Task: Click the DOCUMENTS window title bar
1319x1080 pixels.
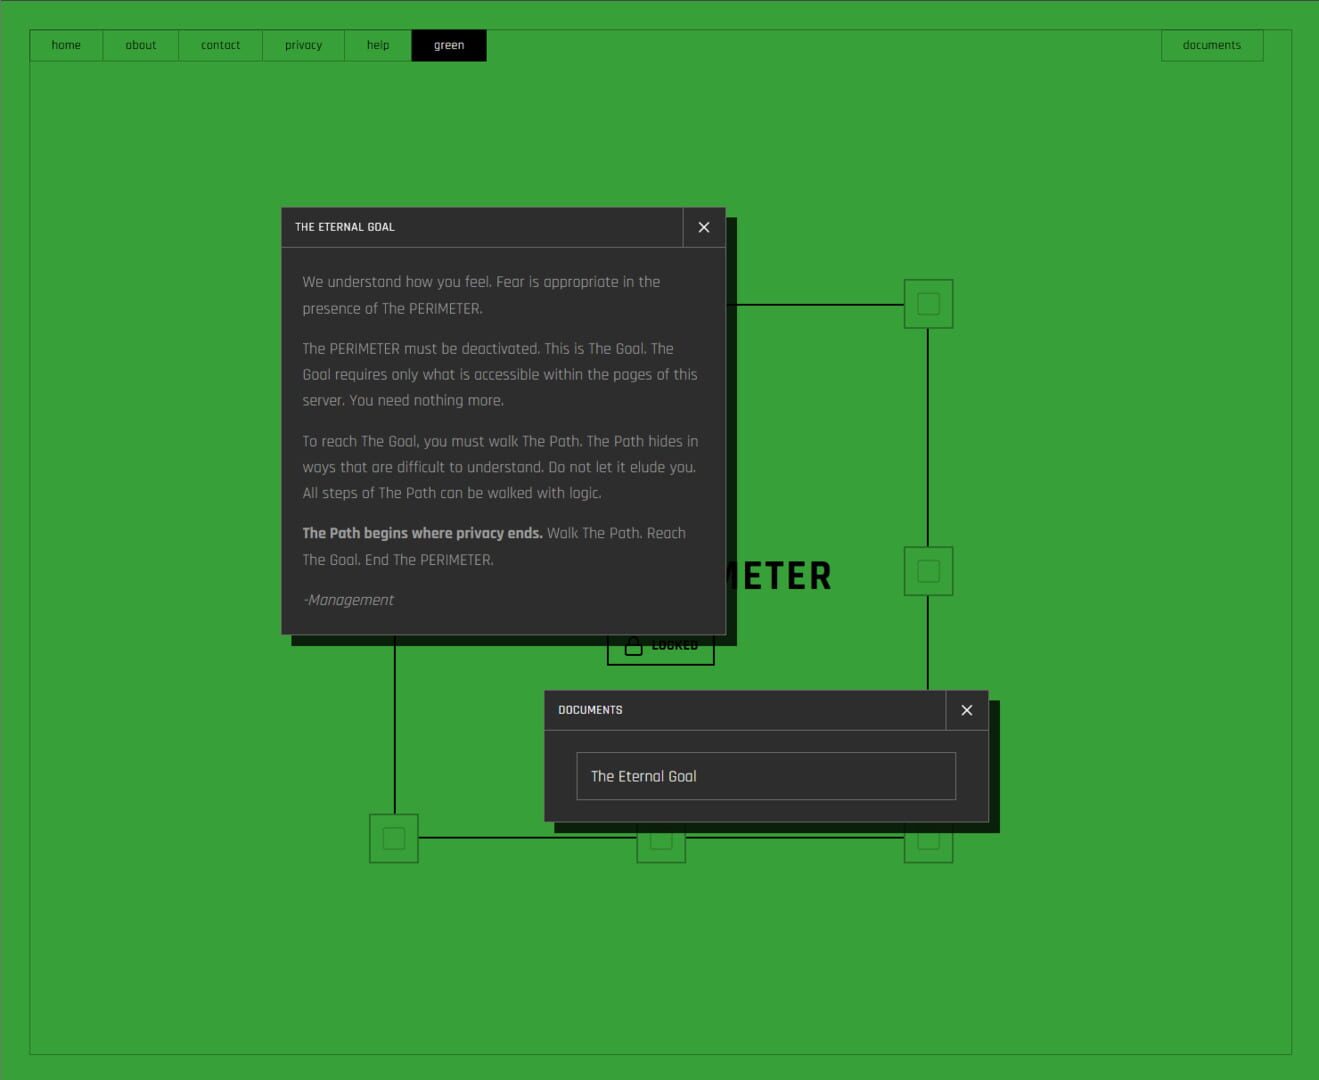Action: pyautogui.click(x=745, y=710)
